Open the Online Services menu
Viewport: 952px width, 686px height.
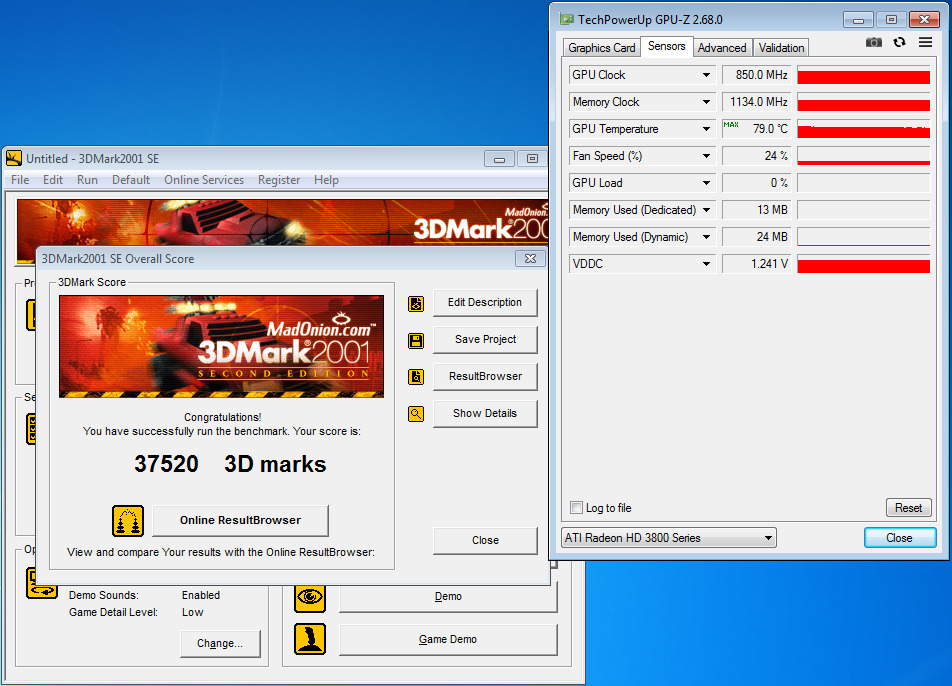204,180
